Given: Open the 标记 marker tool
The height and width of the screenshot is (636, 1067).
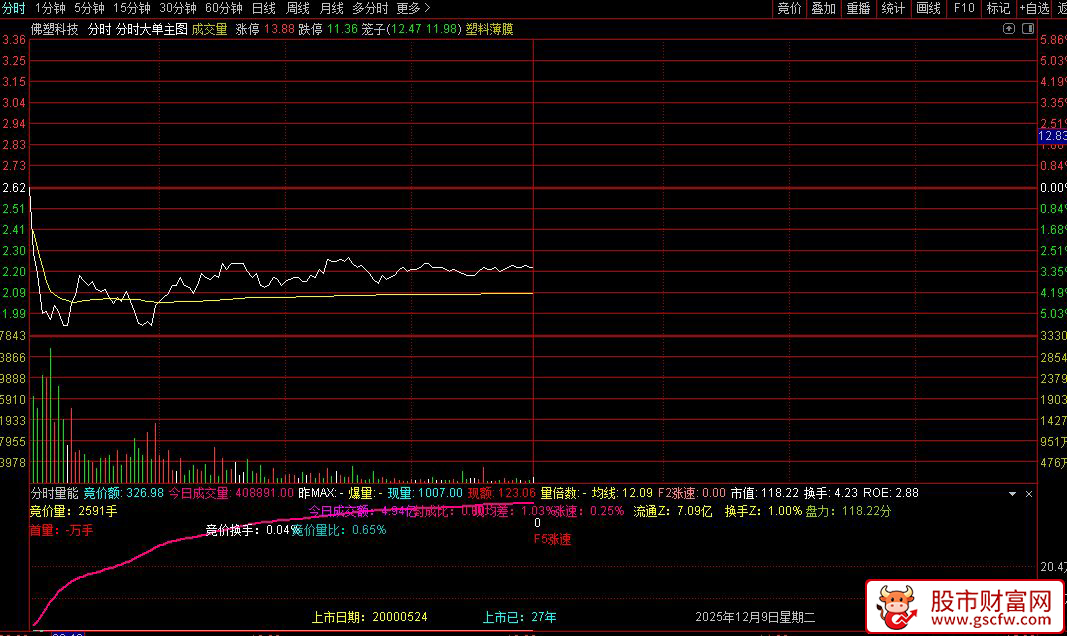Looking at the screenshot, I should [996, 8].
